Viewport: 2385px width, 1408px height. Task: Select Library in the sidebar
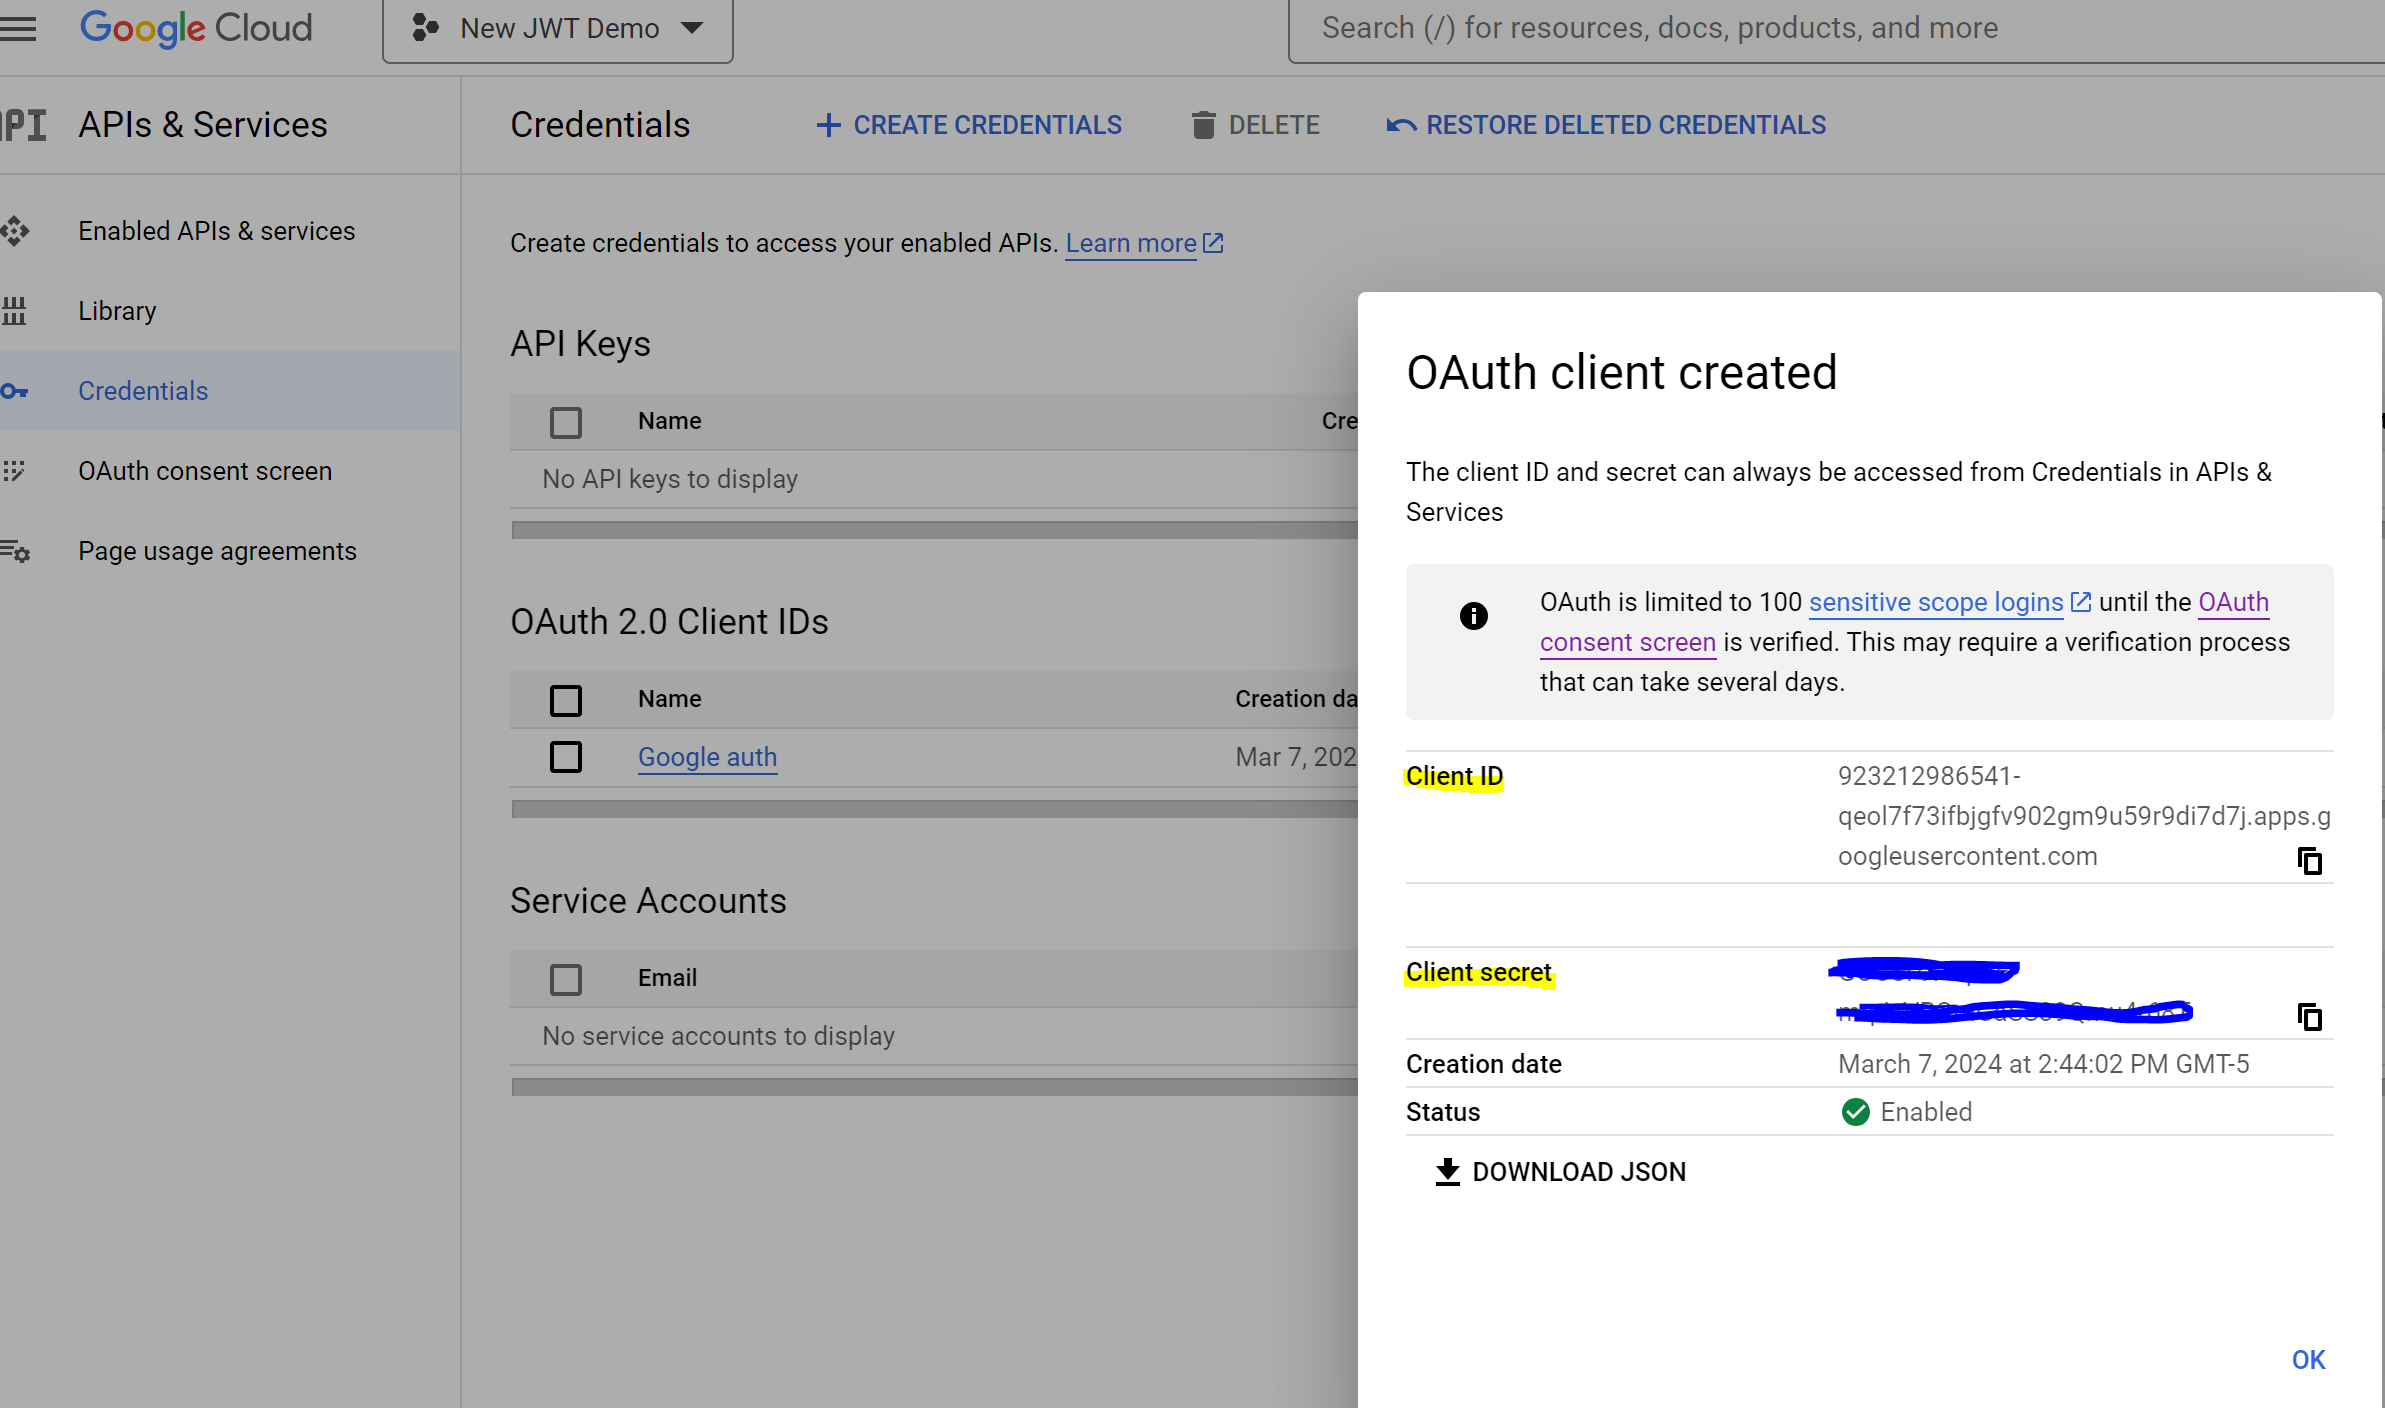coord(116,310)
